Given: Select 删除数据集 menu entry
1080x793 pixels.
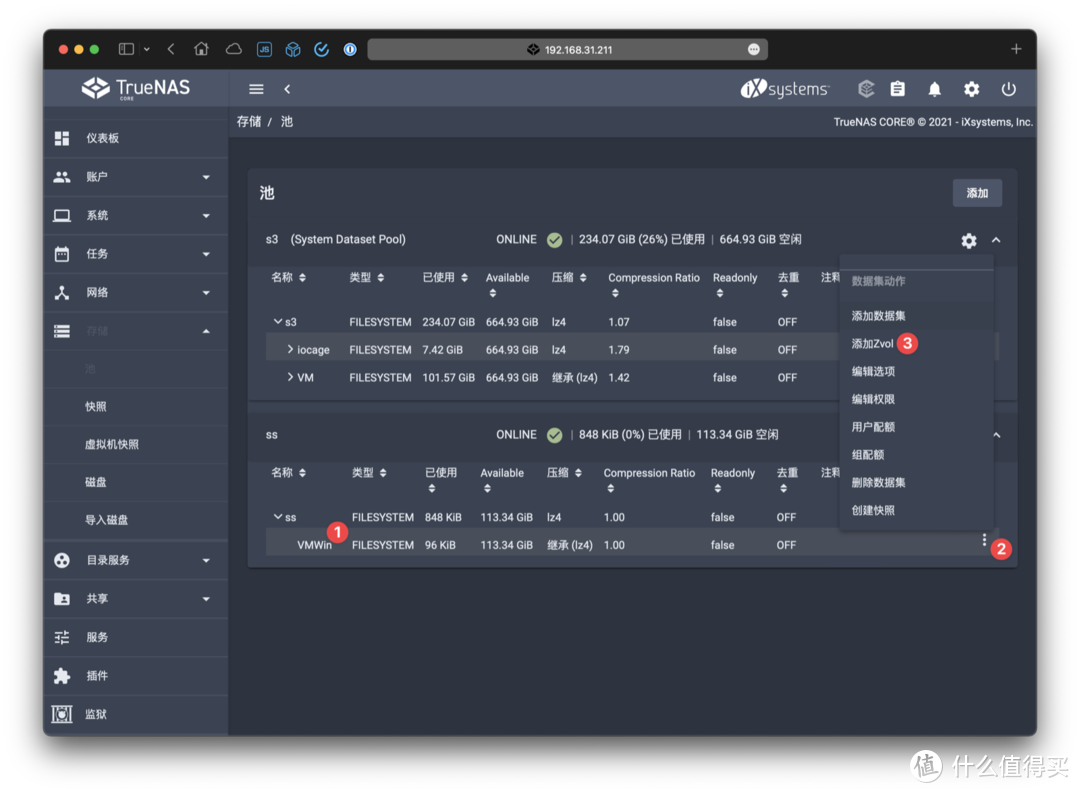Looking at the screenshot, I should tap(878, 482).
